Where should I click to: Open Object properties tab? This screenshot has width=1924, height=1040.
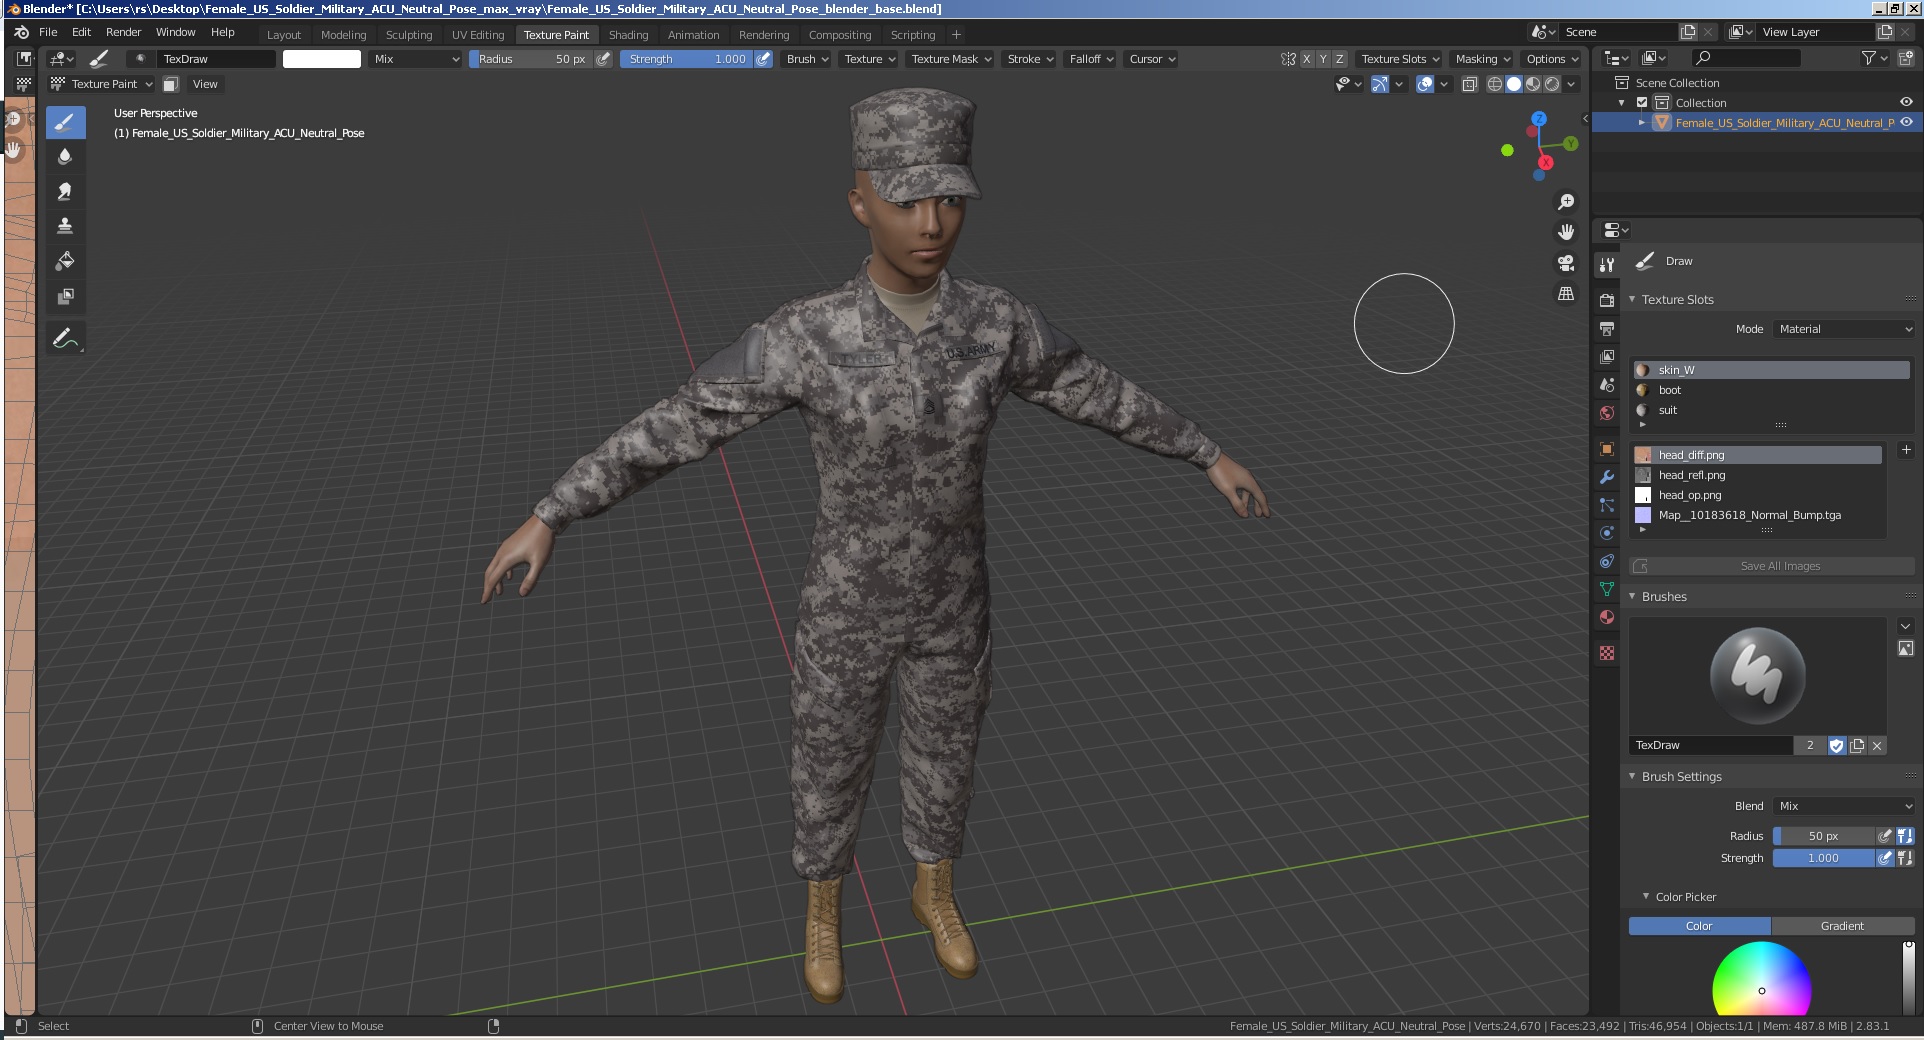point(1607,448)
